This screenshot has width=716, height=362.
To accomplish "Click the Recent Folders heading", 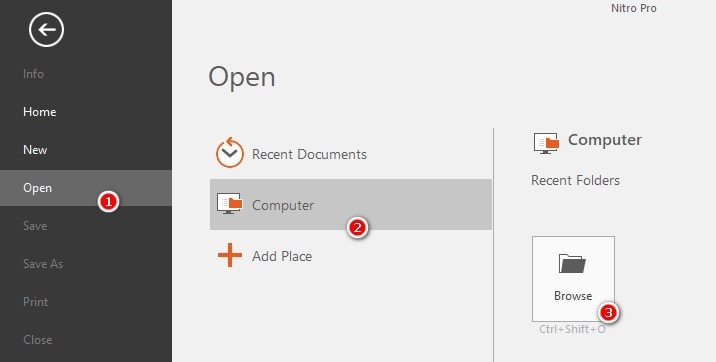I will [575, 180].
